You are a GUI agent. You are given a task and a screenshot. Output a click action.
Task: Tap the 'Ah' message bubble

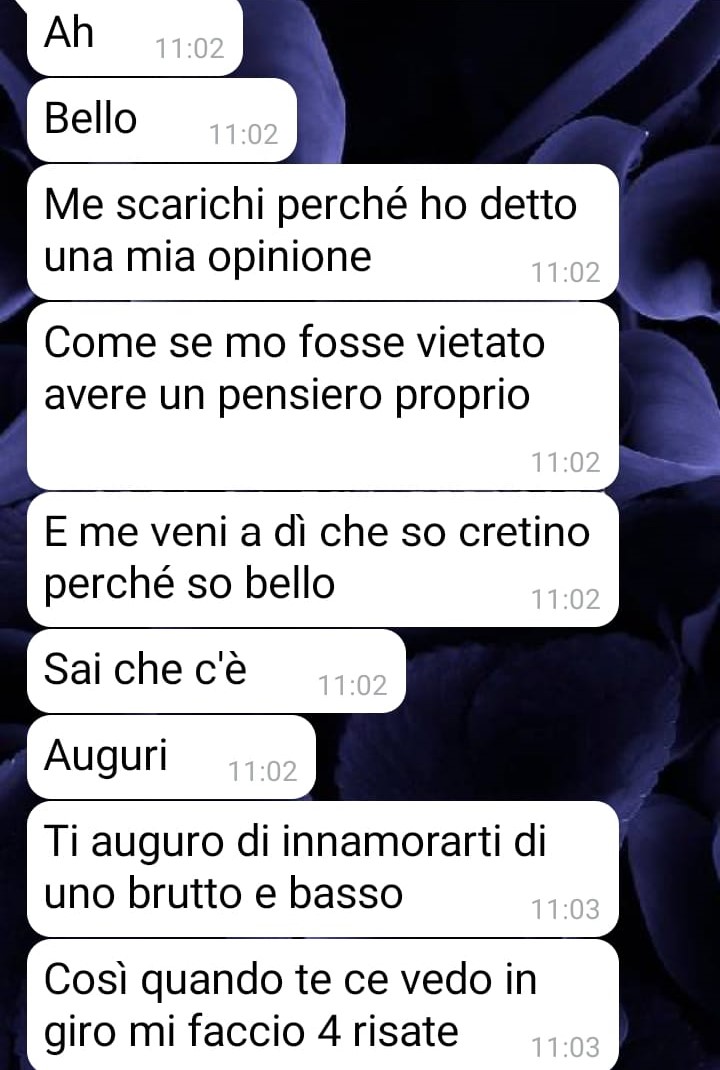click(x=134, y=38)
